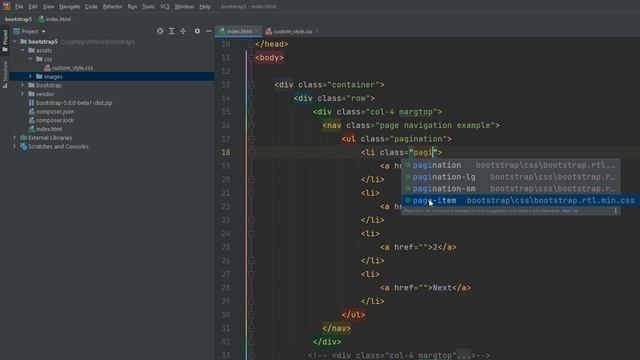Collapse the assets folder
Image resolution: width=640 pixels, height=360 pixels.
point(22,50)
